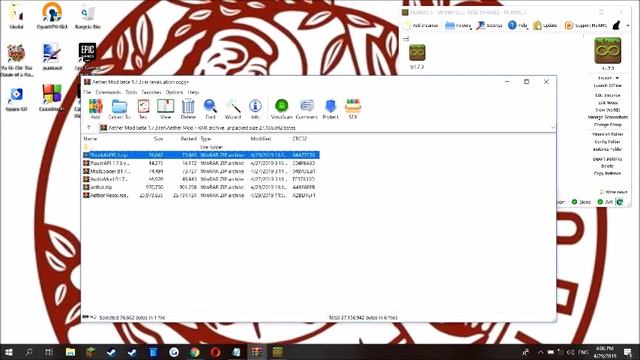Click the Info toolbar icon in WinRAR
Screen dimensions: 640x360
click(x=255, y=109)
